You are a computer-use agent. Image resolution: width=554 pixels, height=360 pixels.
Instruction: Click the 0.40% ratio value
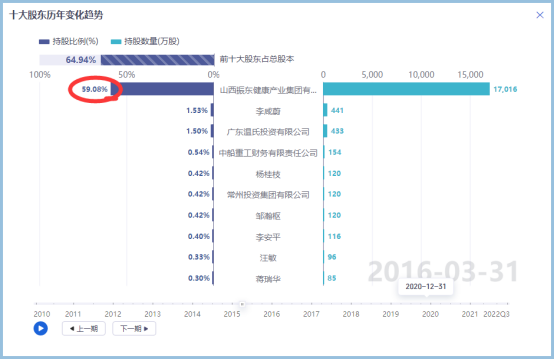pyautogui.click(x=199, y=236)
